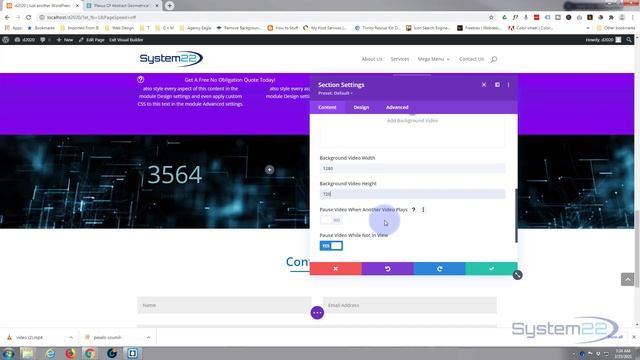
Task: Click the blue redo button
Action: point(439,269)
